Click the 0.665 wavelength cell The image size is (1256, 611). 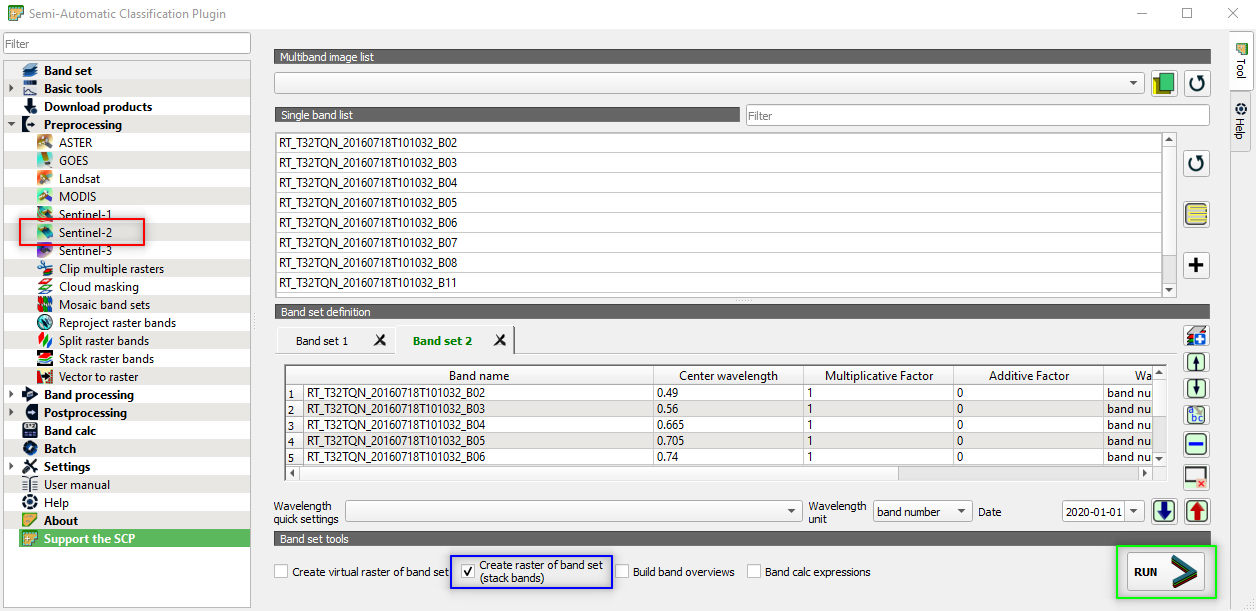tap(728, 425)
